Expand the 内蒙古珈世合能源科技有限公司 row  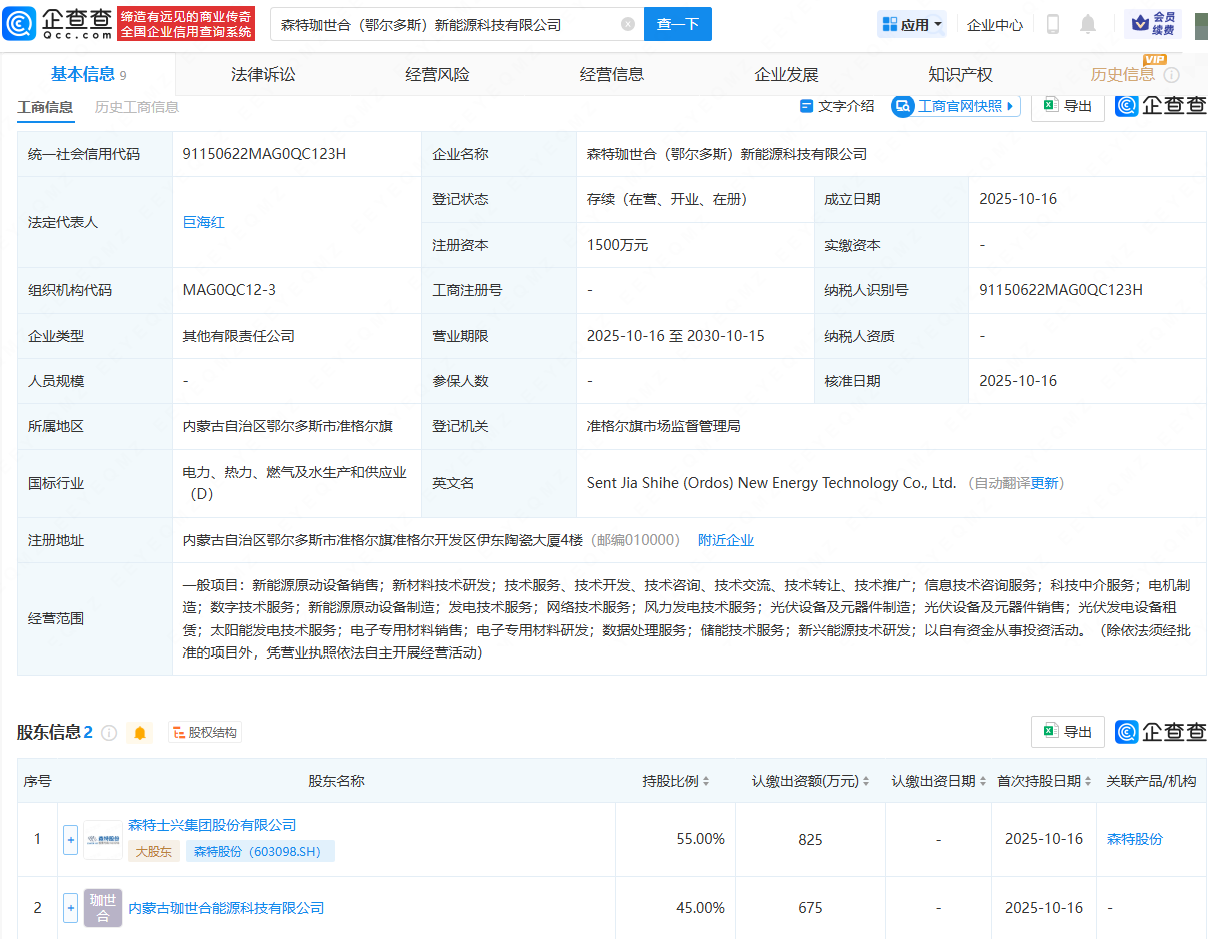69,908
